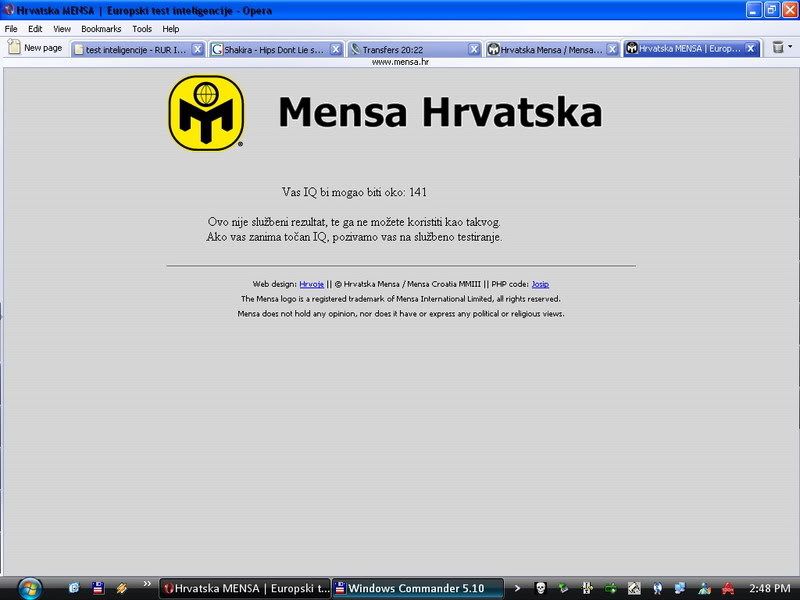Open the Windows Start orb
Image resolution: width=800 pixels, height=600 pixels.
click(x=30, y=589)
